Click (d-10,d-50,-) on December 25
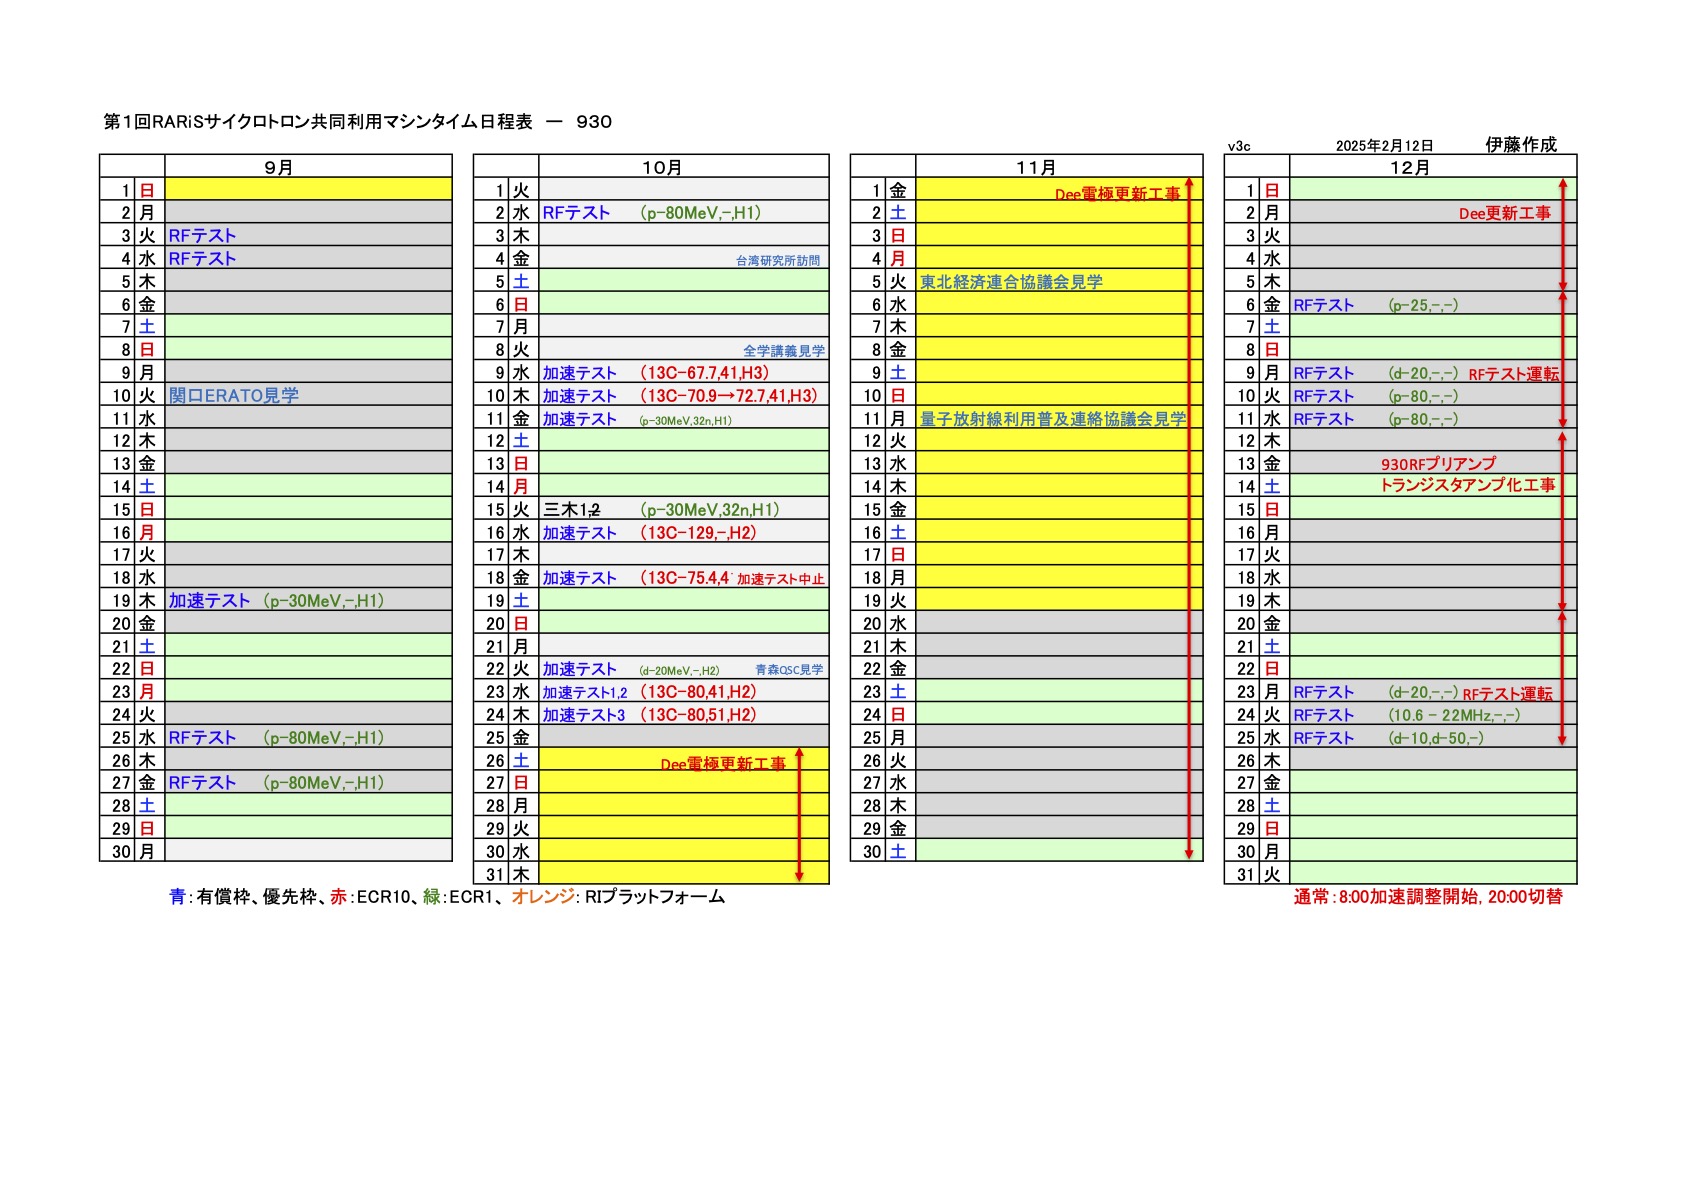The width and height of the screenshot is (1684, 1190). 1436,738
